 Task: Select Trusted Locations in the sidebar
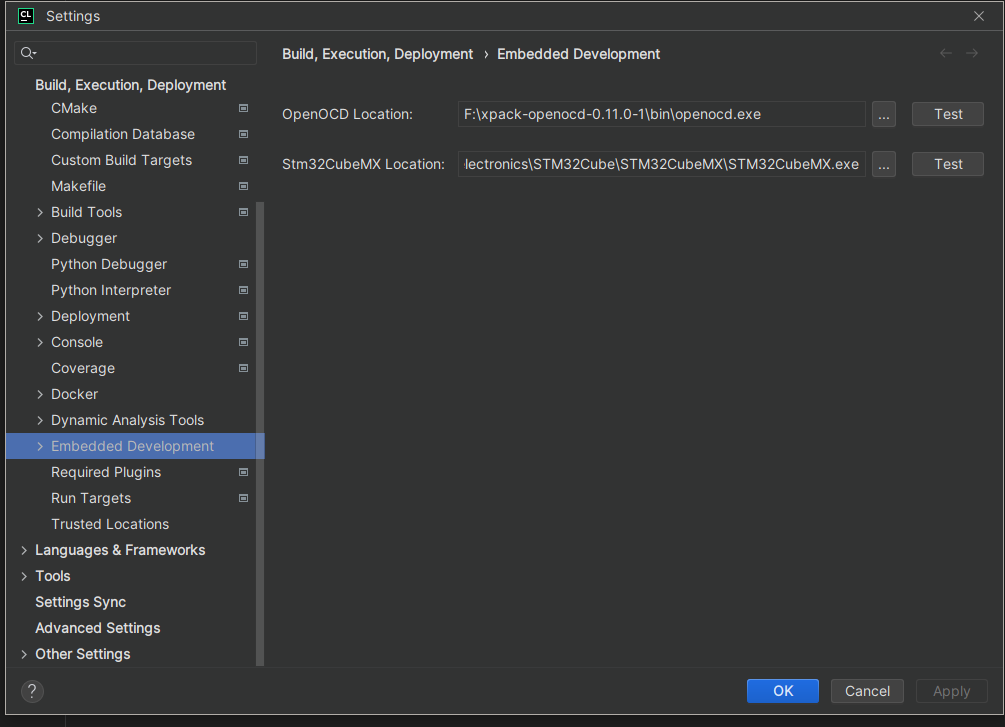coord(110,524)
